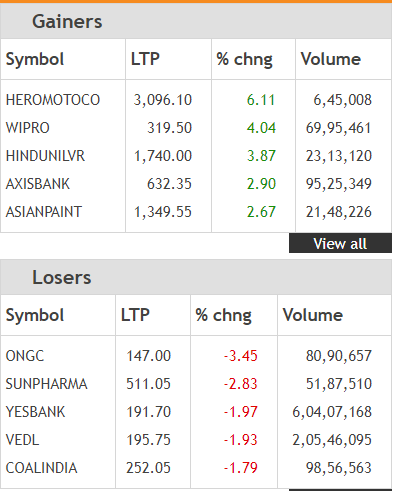Select the ONGC symbol in Losers
Image resolution: width=394 pixels, height=491 pixels.
pyautogui.click(x=25, y=356)
